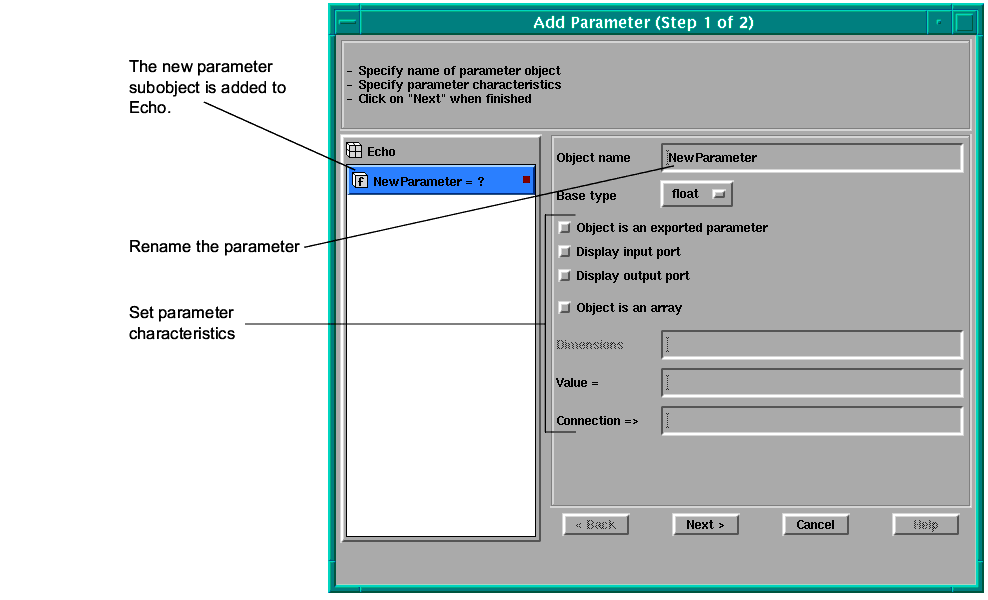988x600 pixels.
Task: Click the red square marker on NewParameter row
Action: 526,180
